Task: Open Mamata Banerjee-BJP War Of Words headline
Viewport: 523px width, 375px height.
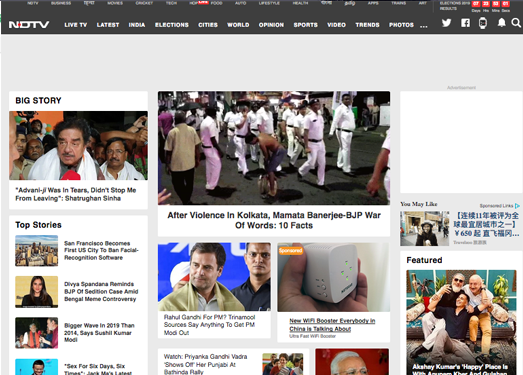Action: tap(274, 220)
